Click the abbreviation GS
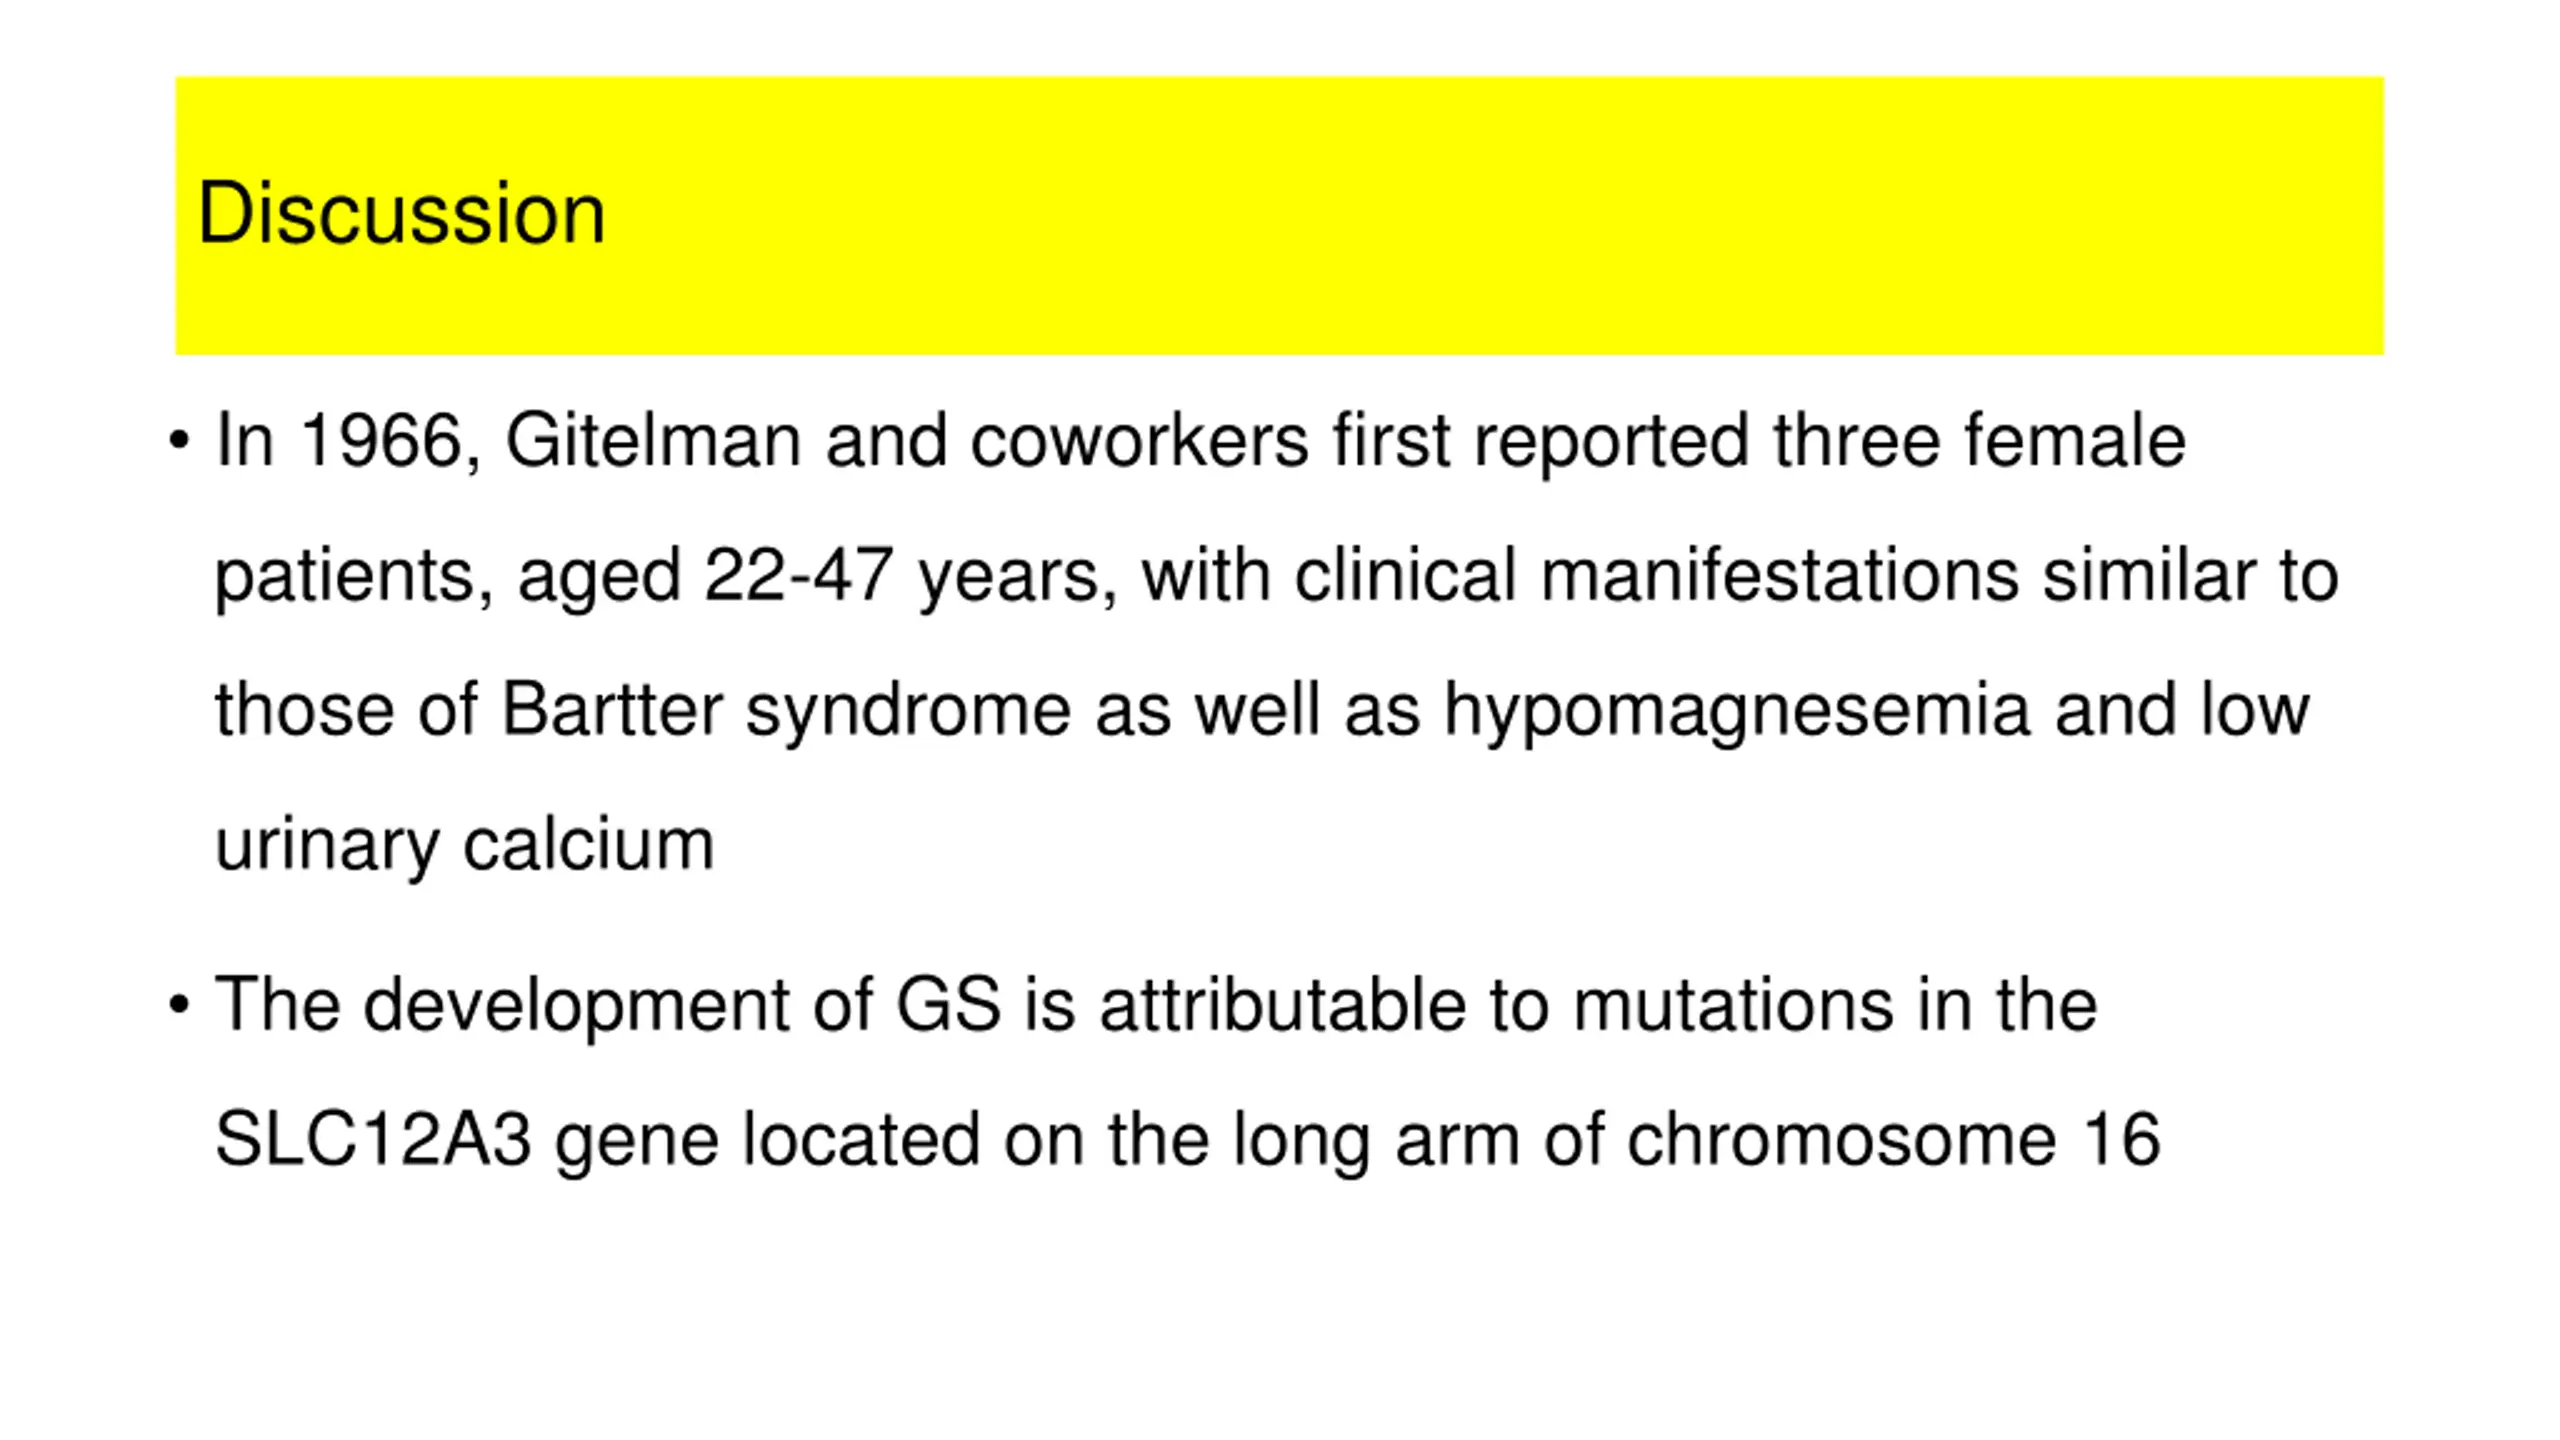This screenshot has height=1440, width=2560. 948,1004
